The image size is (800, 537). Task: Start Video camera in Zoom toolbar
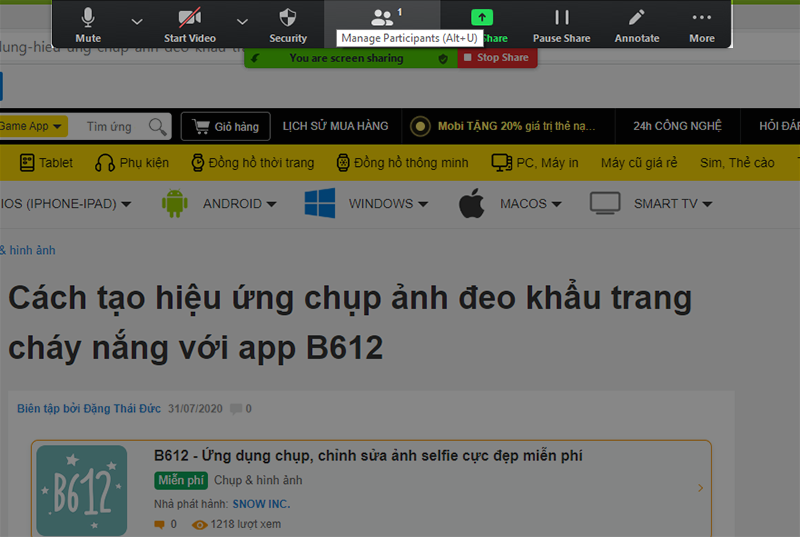[x=189, y=24]
